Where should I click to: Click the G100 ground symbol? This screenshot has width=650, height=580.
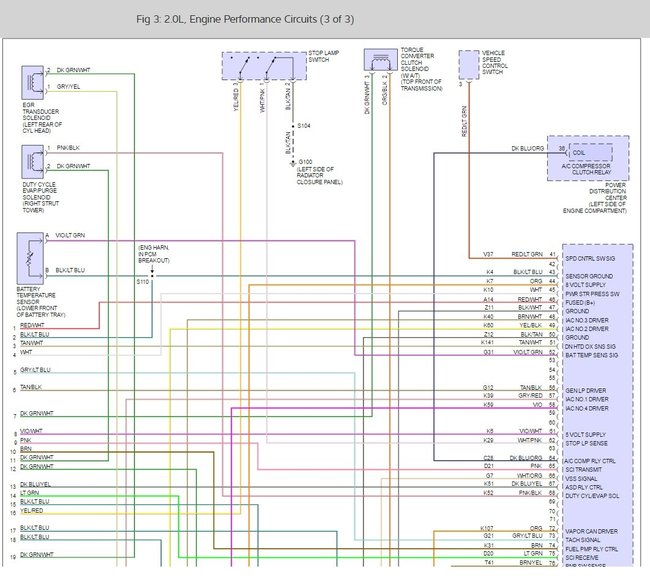click(x=293, y=164)
